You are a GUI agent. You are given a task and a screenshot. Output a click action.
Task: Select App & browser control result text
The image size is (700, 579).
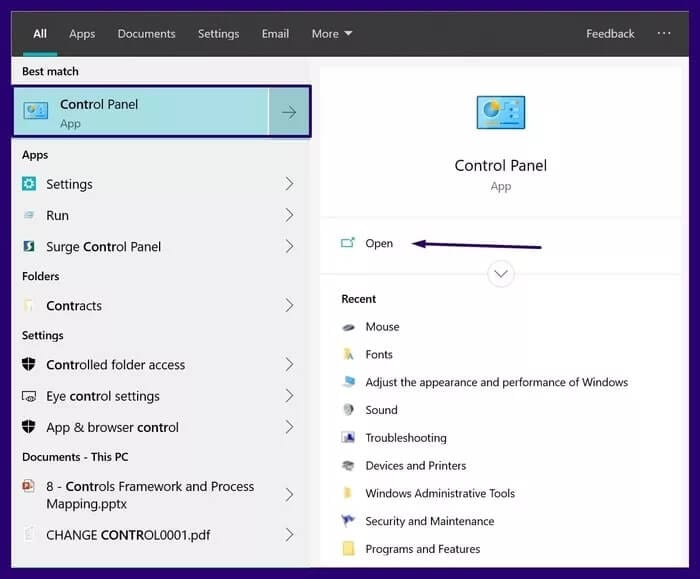point(112,427)
